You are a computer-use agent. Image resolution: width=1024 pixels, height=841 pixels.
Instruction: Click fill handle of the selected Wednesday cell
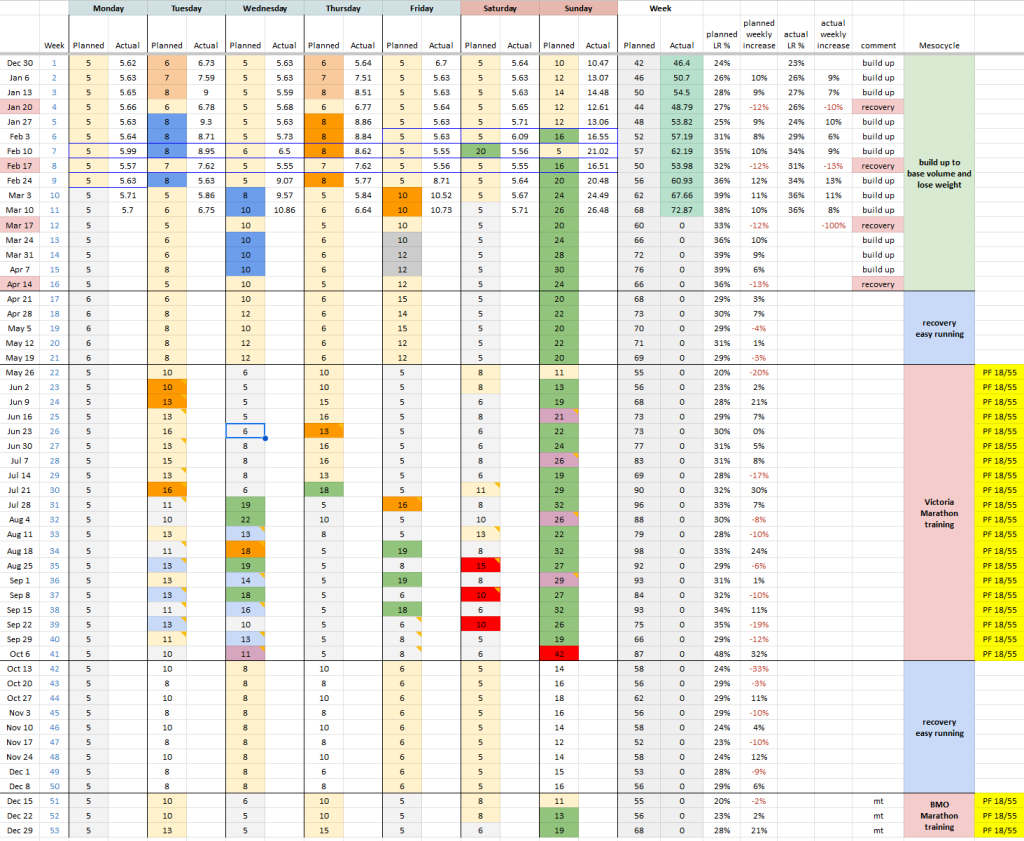(265, 438)
